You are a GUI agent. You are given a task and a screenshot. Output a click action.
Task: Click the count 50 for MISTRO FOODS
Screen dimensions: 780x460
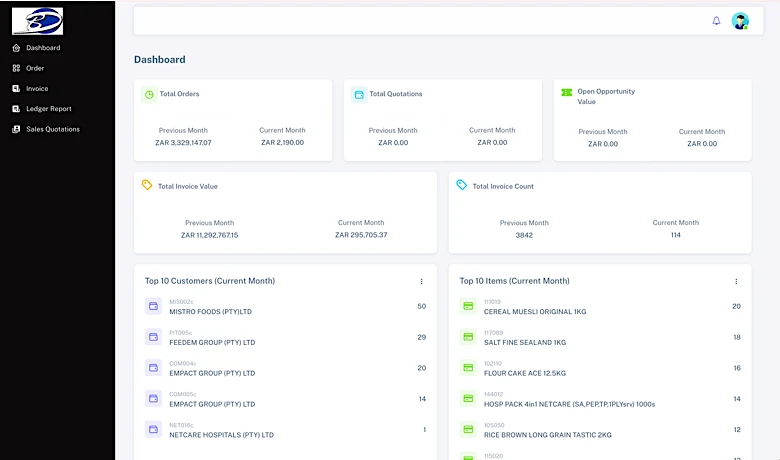pos(422,306)
